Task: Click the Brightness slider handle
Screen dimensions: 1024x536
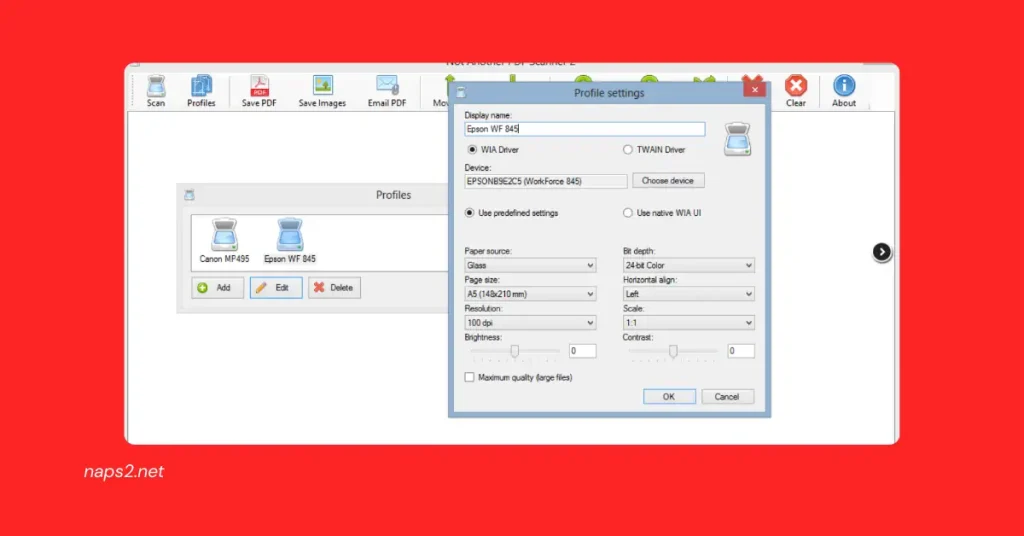Action: [515, 351]
